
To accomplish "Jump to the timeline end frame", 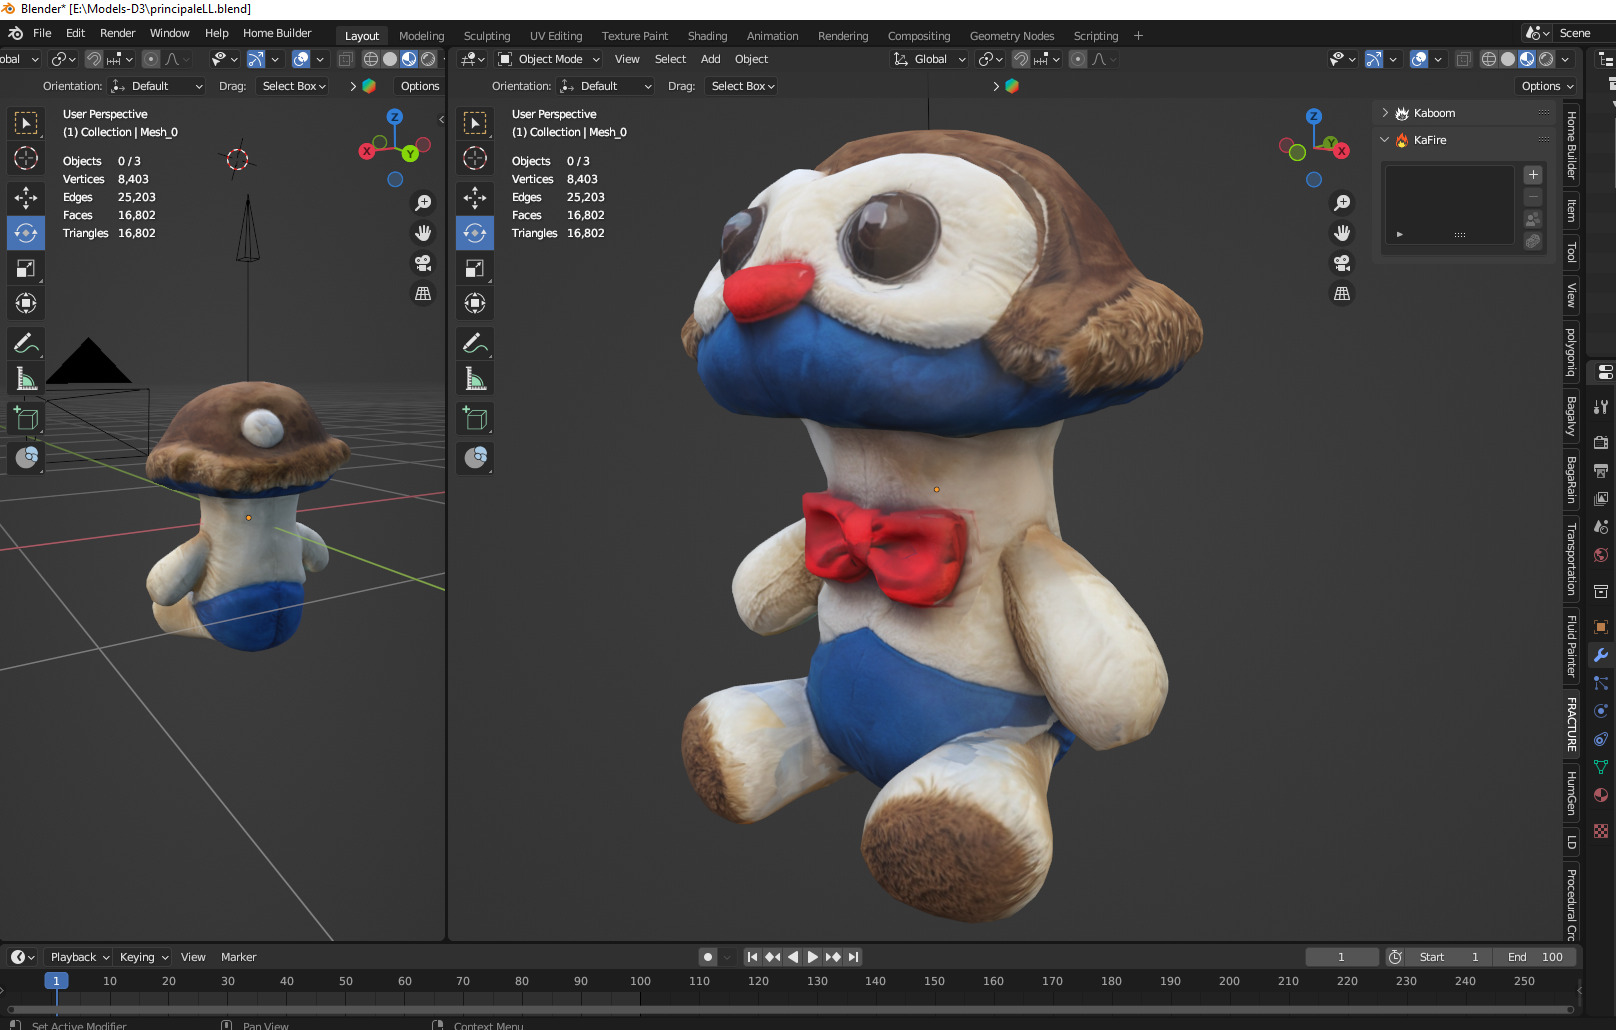I will coord(853,957).
